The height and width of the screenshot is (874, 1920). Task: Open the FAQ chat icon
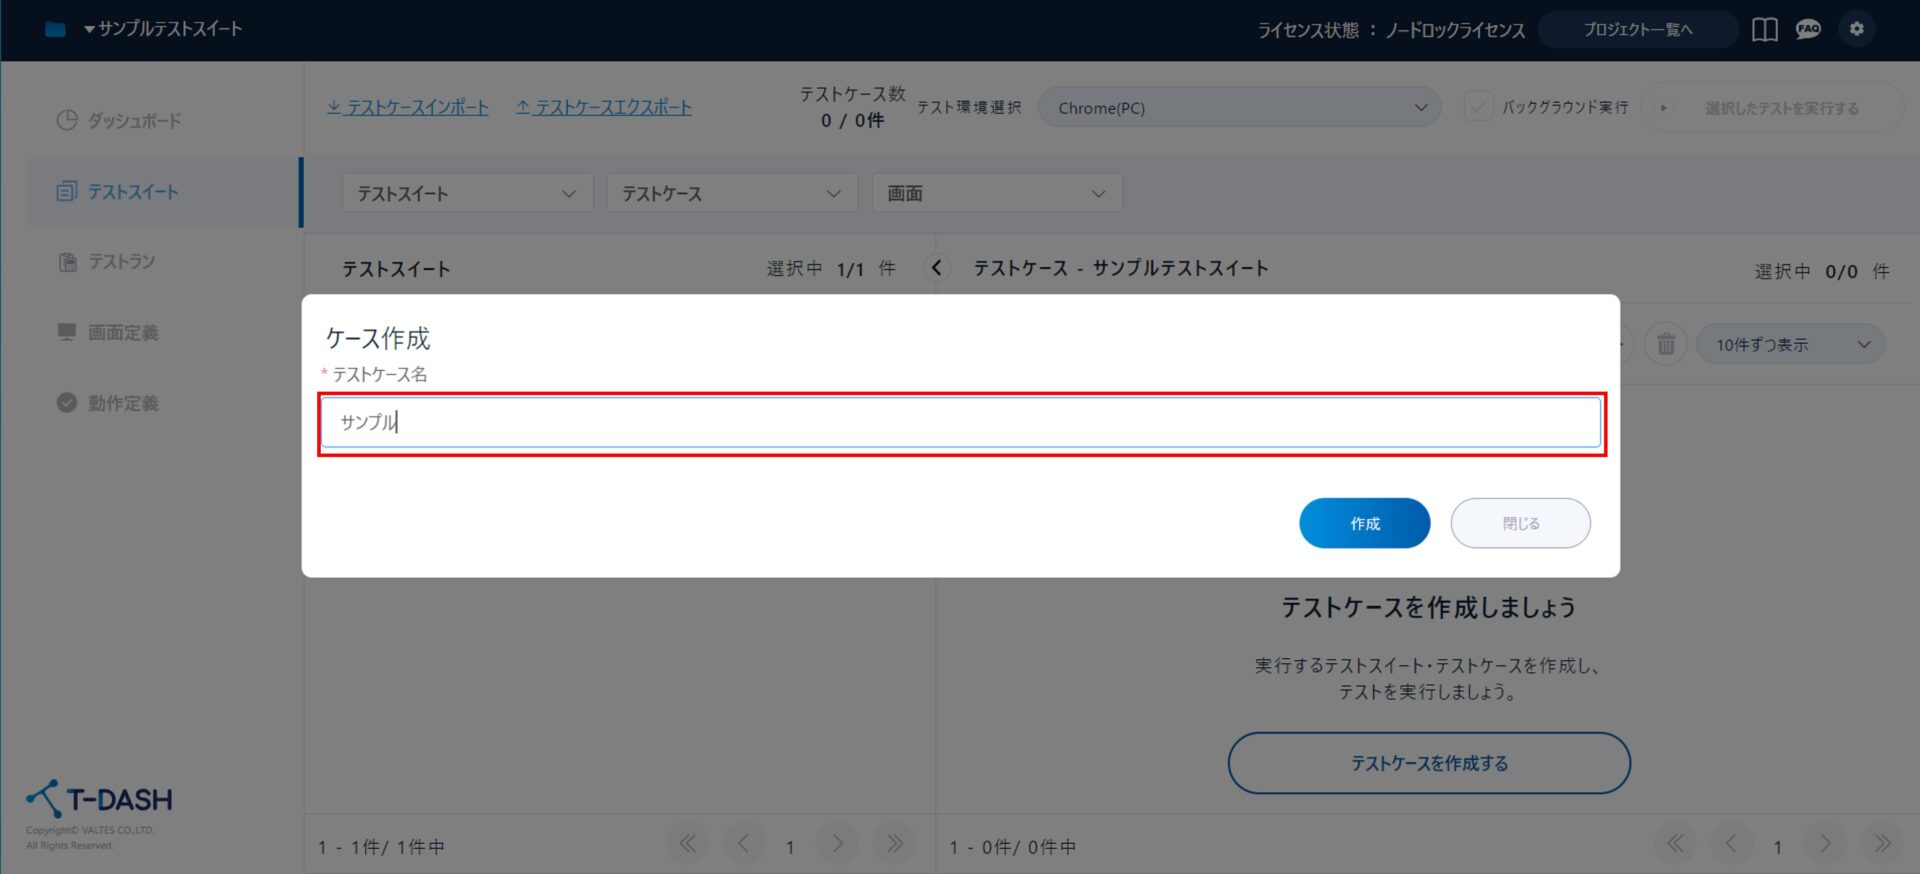[1808, 30]
